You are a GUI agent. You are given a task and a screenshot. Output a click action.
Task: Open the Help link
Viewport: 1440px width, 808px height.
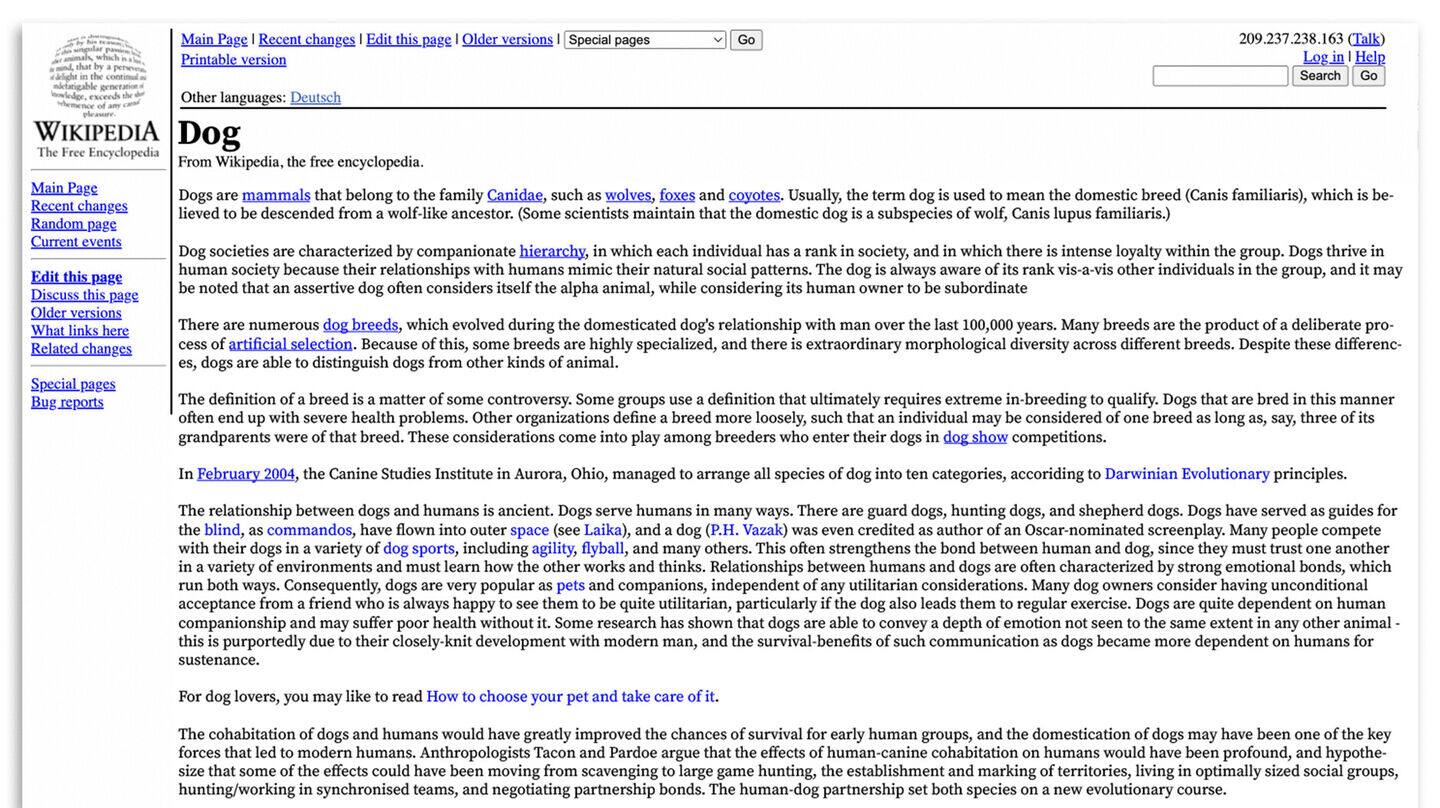click(1369, 57)
